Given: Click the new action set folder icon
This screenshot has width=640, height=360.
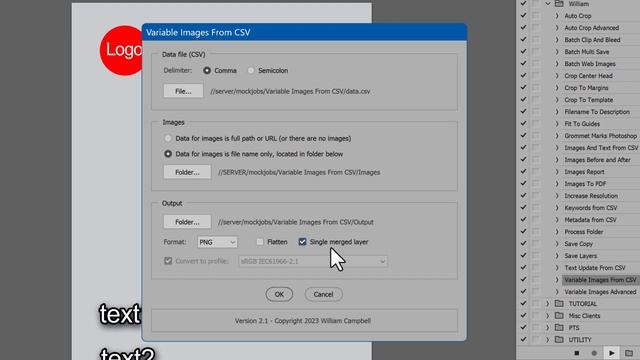Looking at the screenshot, I should 629,353.
